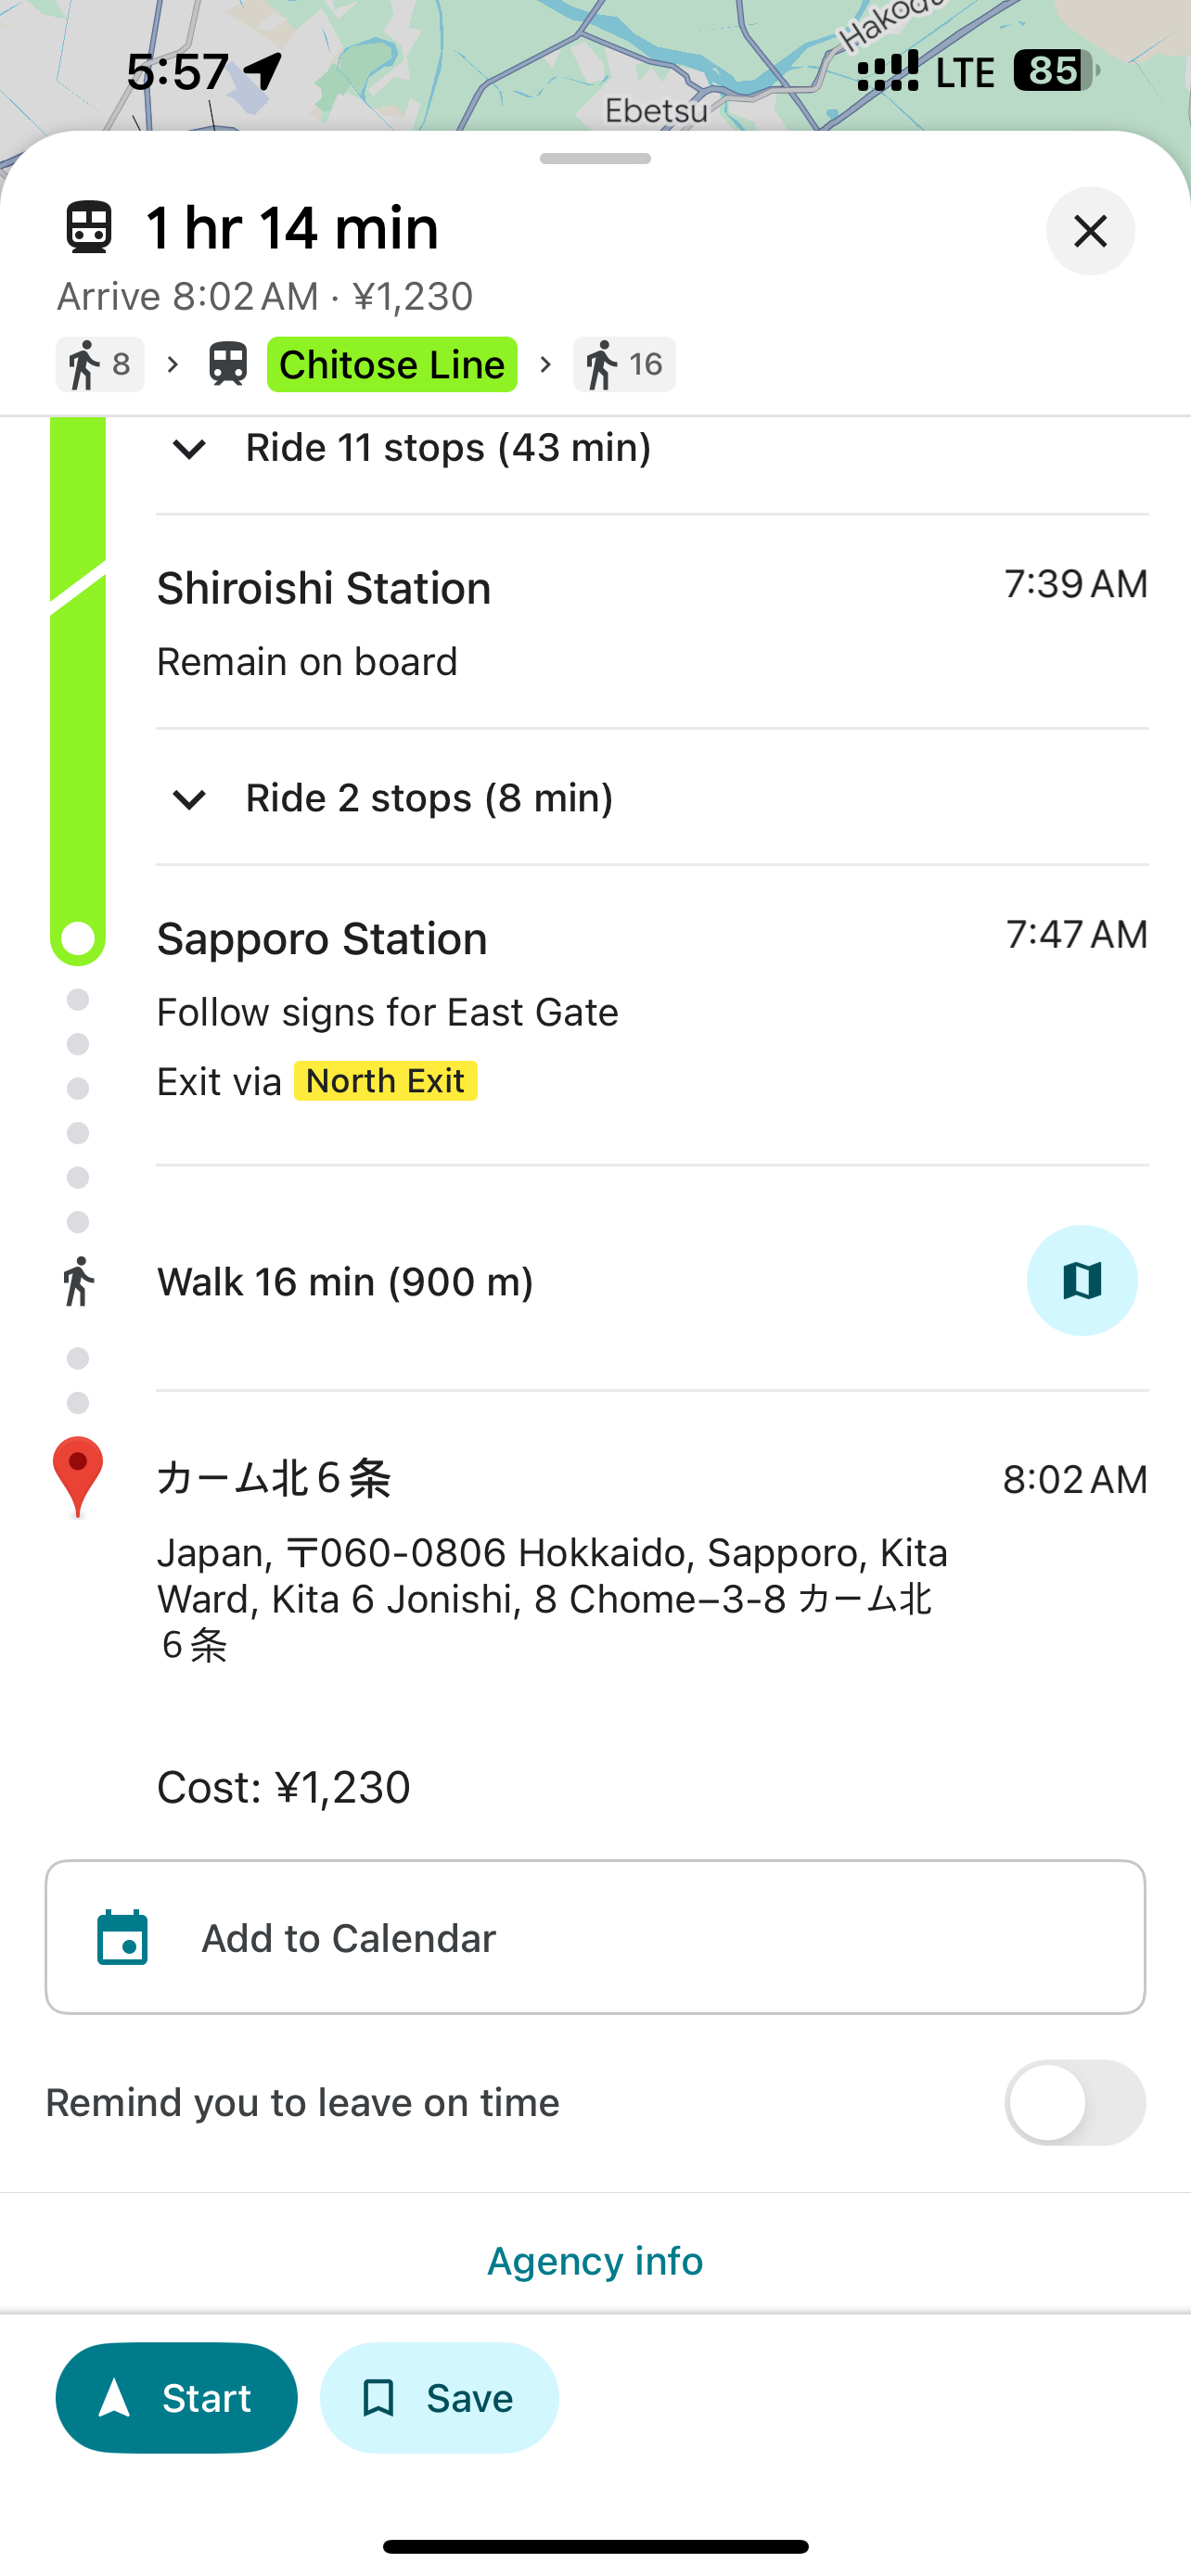Select the Chitose Line badge

pyautogui.click(x=392, y=364)
